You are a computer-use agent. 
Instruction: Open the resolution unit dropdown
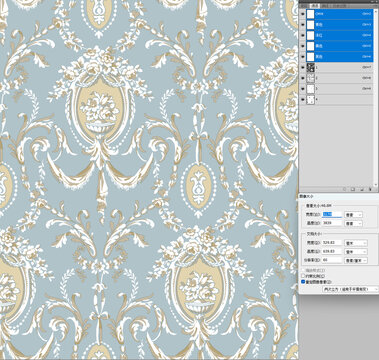pyautogui.click(x=356, y=260)
